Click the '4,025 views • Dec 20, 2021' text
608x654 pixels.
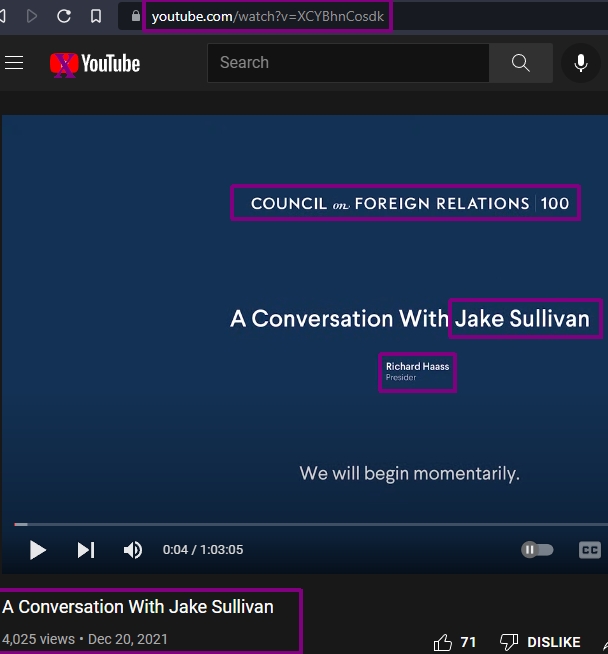[x=85, y=639]
